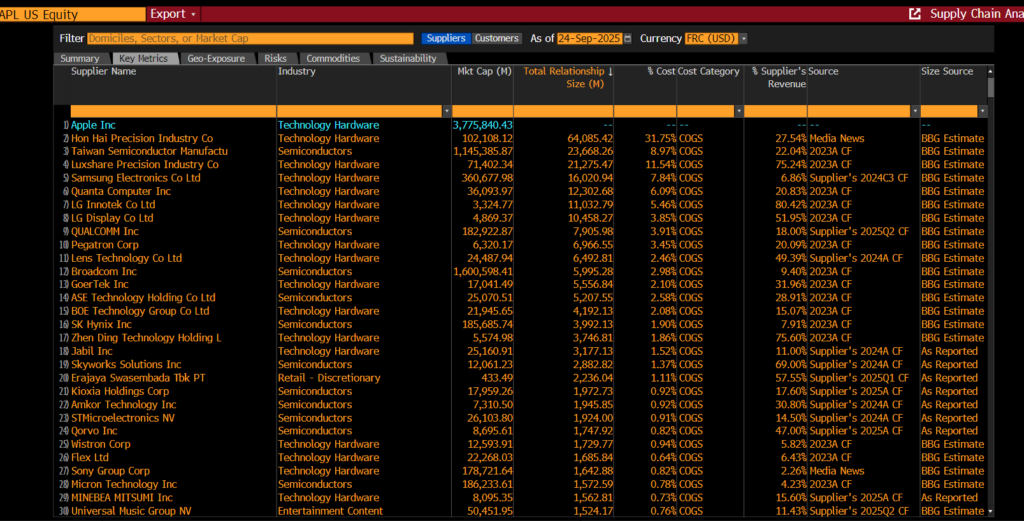Switch to the Summary tab
This screenshot has width=1024, height=521.
click(80, 58)
